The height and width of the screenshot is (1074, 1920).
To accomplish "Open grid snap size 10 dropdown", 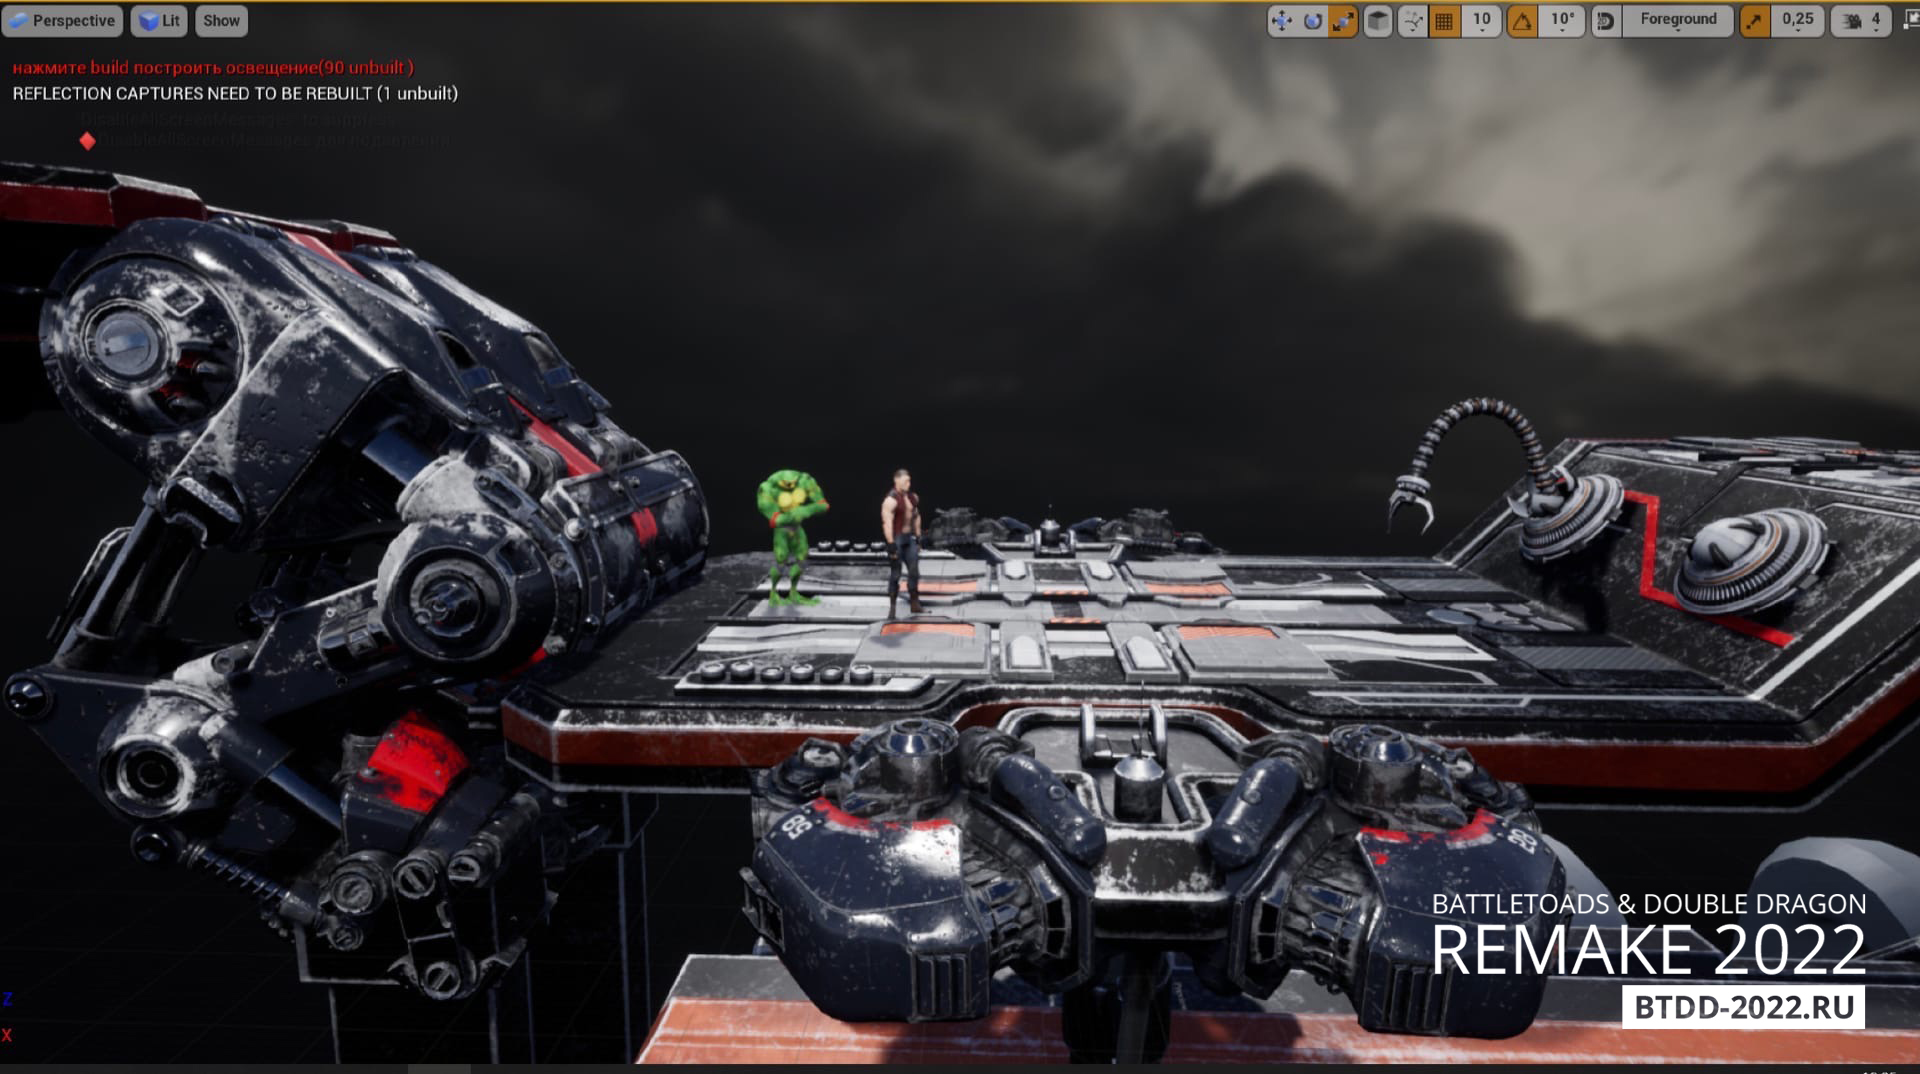I will [1481, 20].
